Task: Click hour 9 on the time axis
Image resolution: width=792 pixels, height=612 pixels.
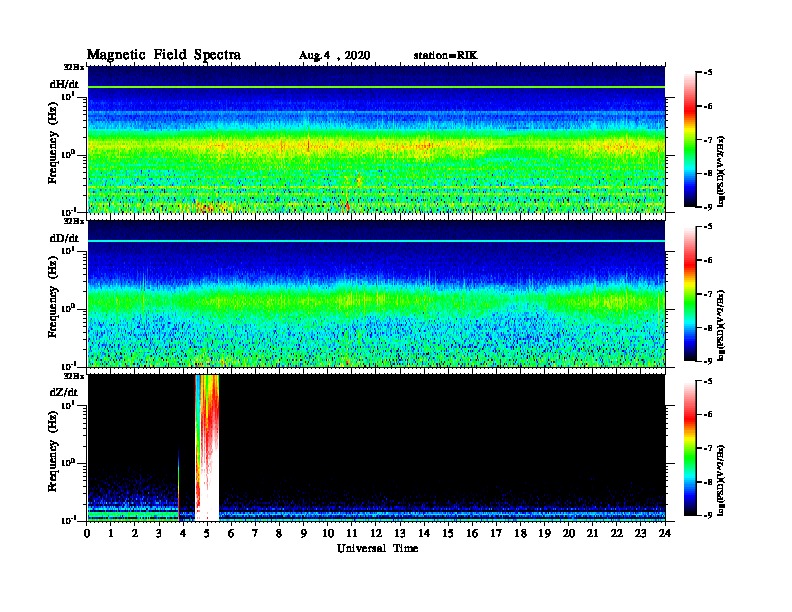Action: (x=304, y=533)
